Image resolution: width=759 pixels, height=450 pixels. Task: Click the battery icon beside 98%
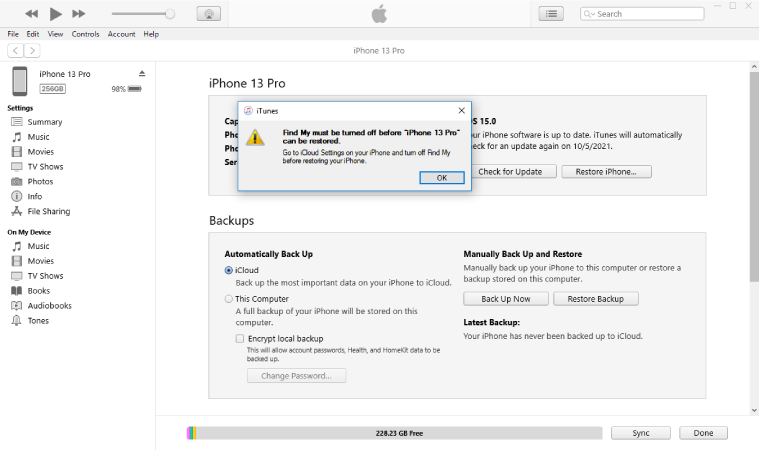(x=135, y=89)
